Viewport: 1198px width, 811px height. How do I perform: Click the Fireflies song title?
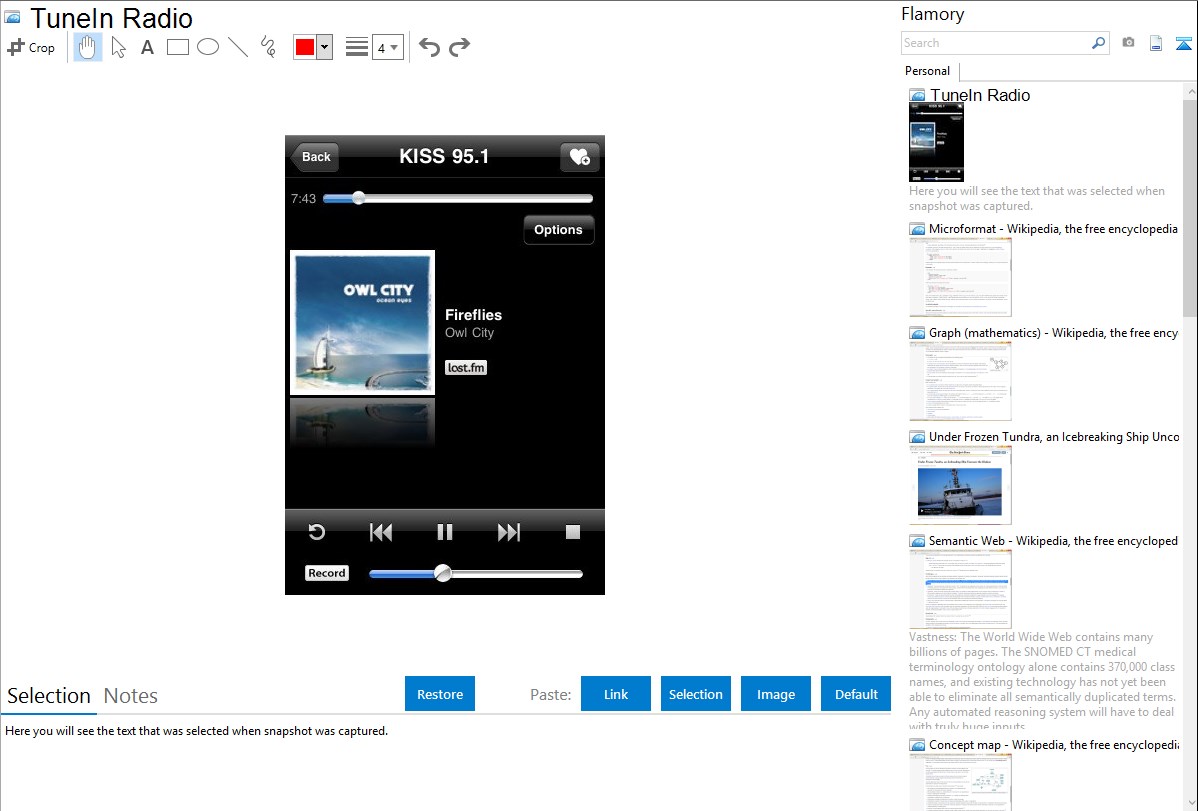(x=474, y=315)
